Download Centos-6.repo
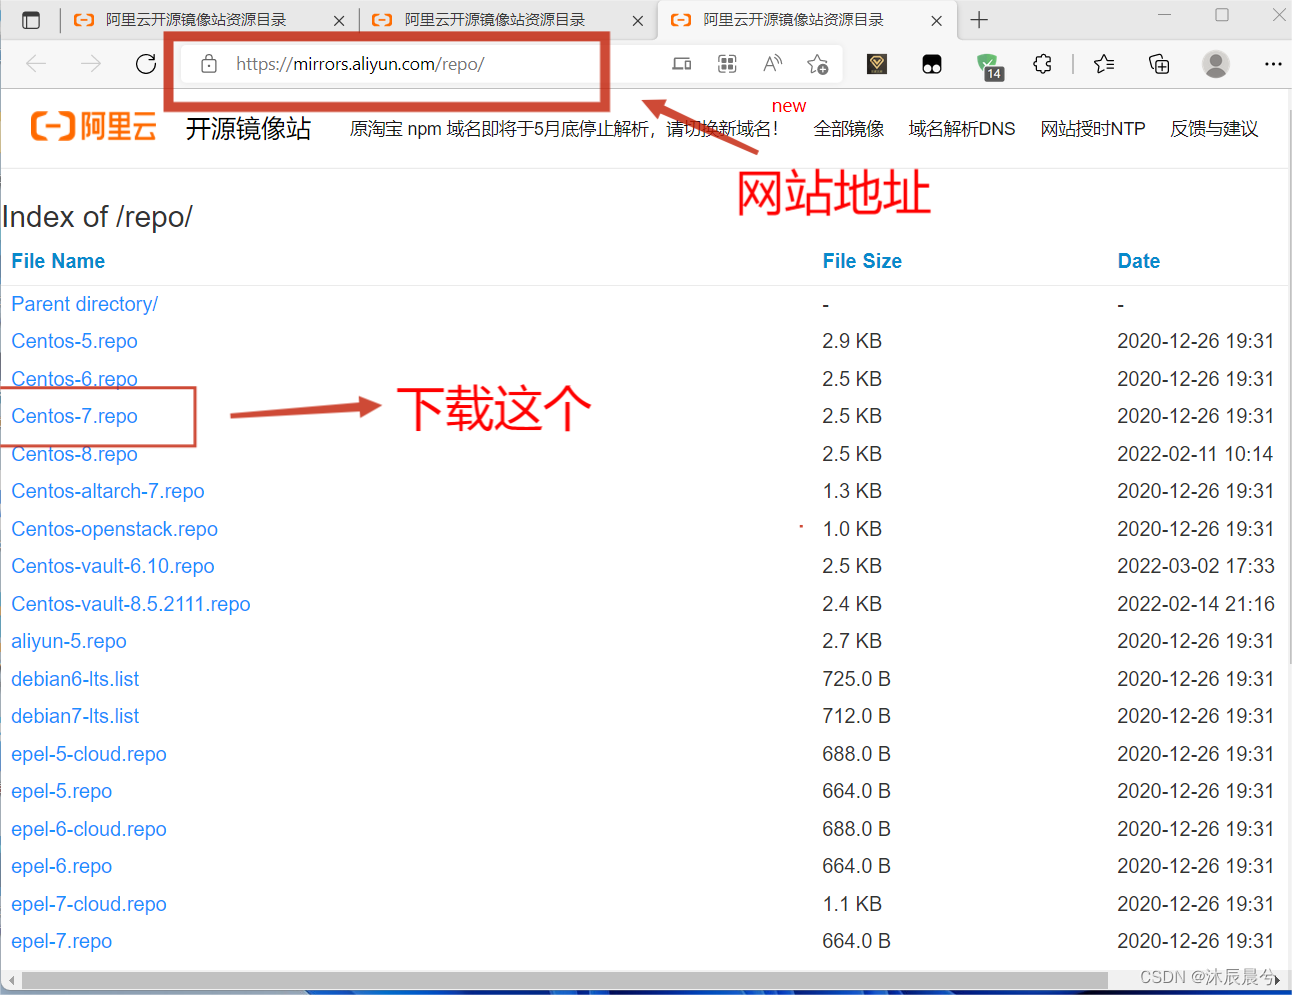 [75, 379]
